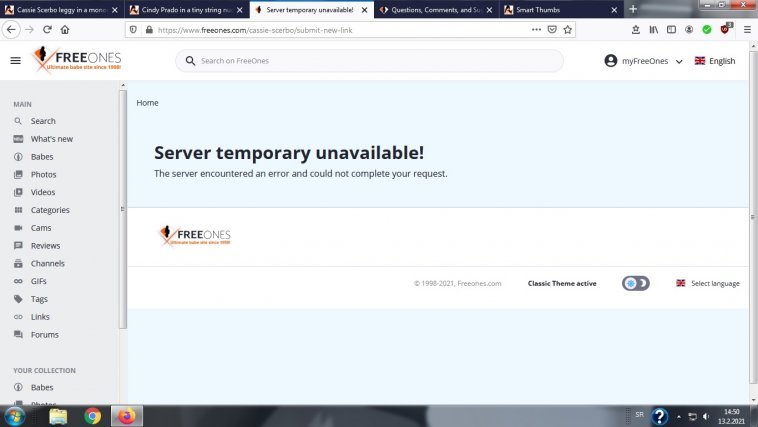Click the FreeOnes logo in the header
Image resolution: width=758 pixels, height=427 pixels.
point(76,59)
